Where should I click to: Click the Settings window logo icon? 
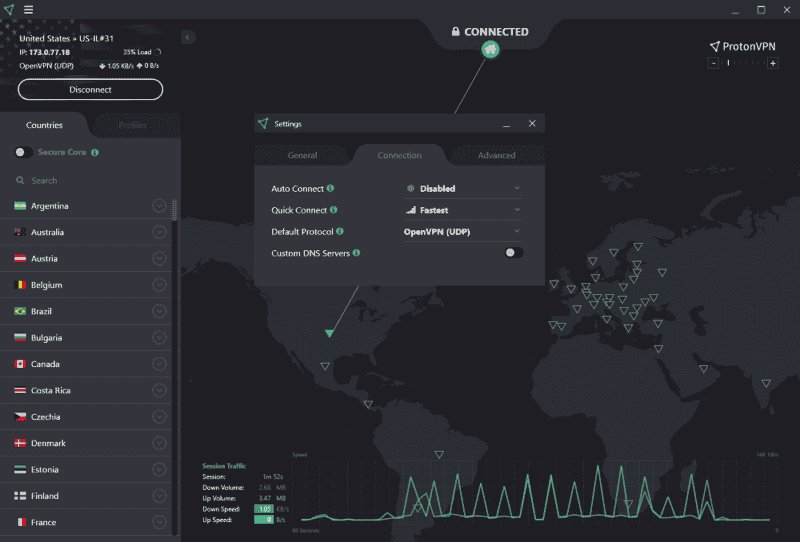click(x=263, y=124)
